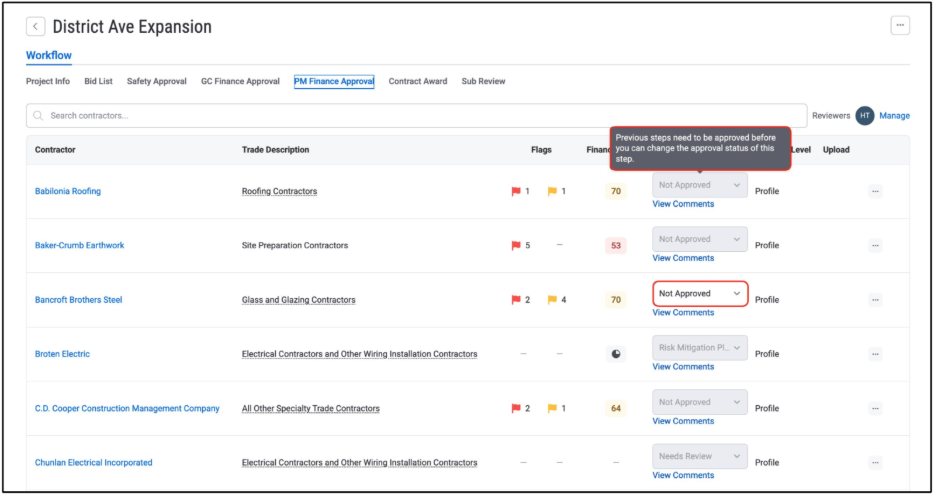The image size is (936, 496).
Task: Switch to Bid List step
Action: (x=98, y=81)
